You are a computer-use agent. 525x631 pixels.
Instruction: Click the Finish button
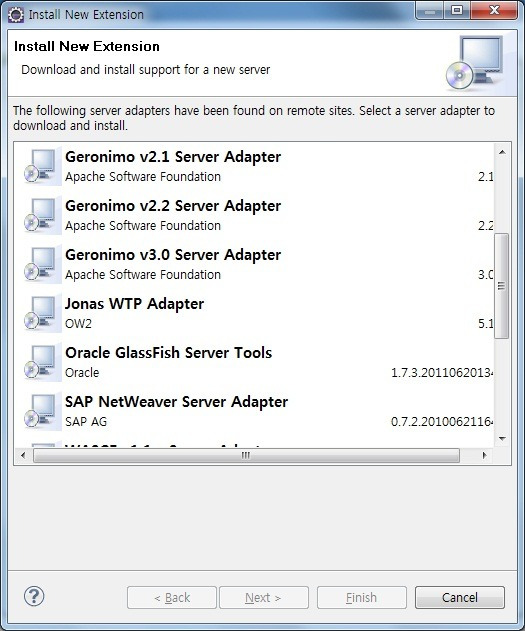click(x=362, y=598)
